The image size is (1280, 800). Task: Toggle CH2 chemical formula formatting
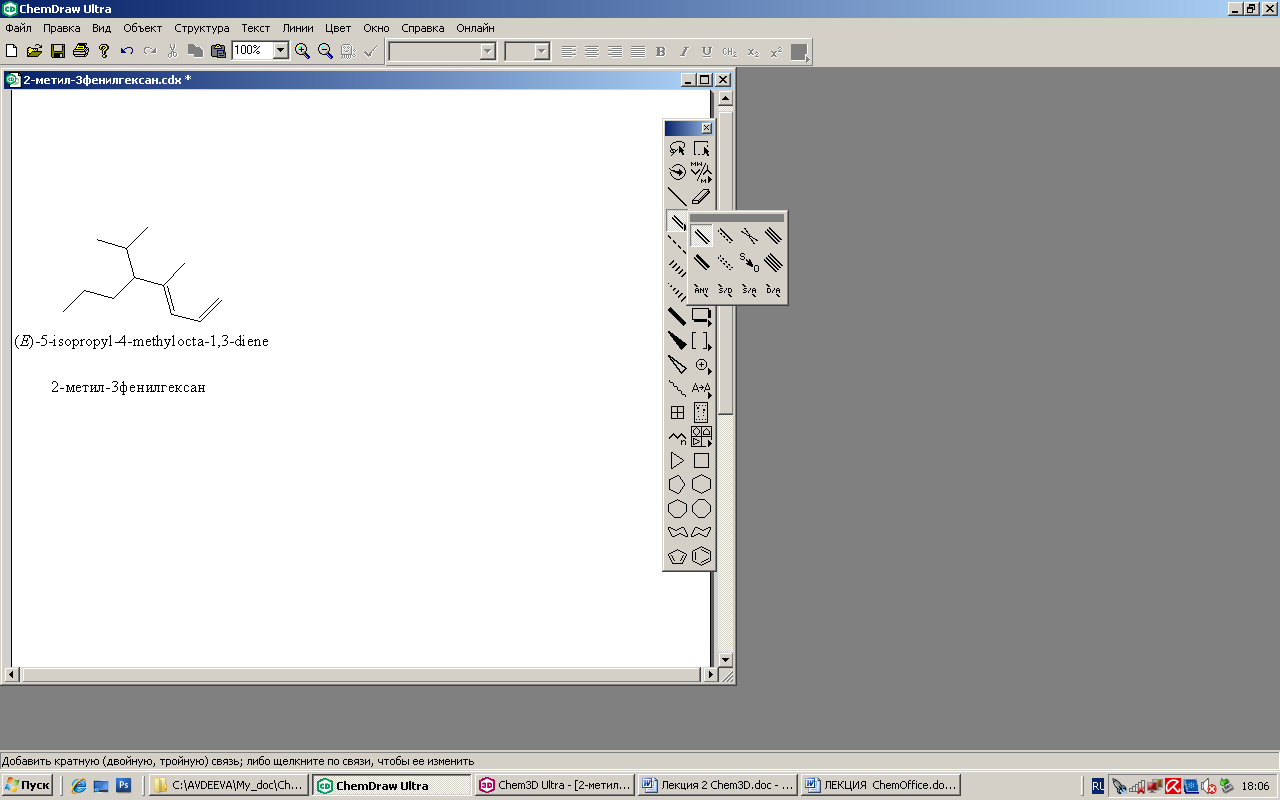[730, 51]
